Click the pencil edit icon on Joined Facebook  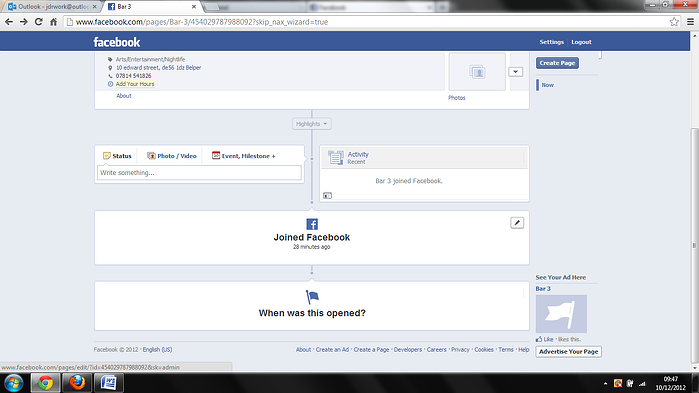coord(517,223)
